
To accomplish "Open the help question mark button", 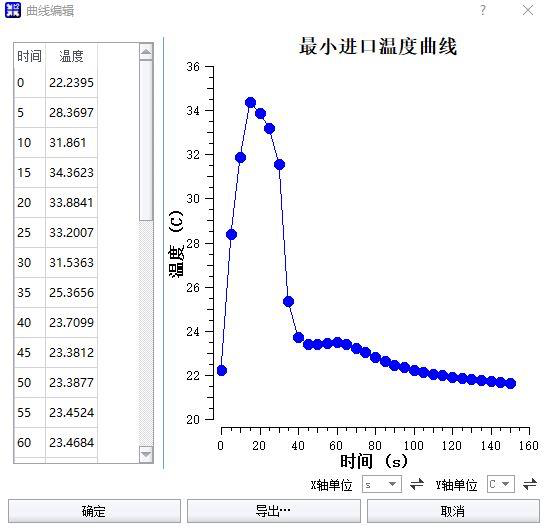I will pos(483,10).
